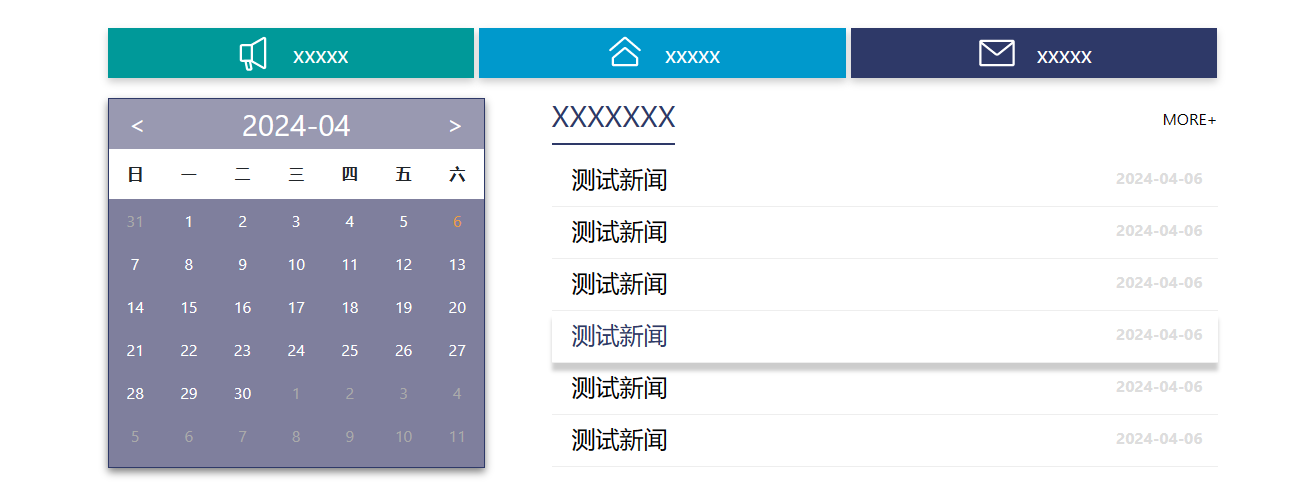
Task: Pick date 27 on the calendar
Action: (457, 351)
